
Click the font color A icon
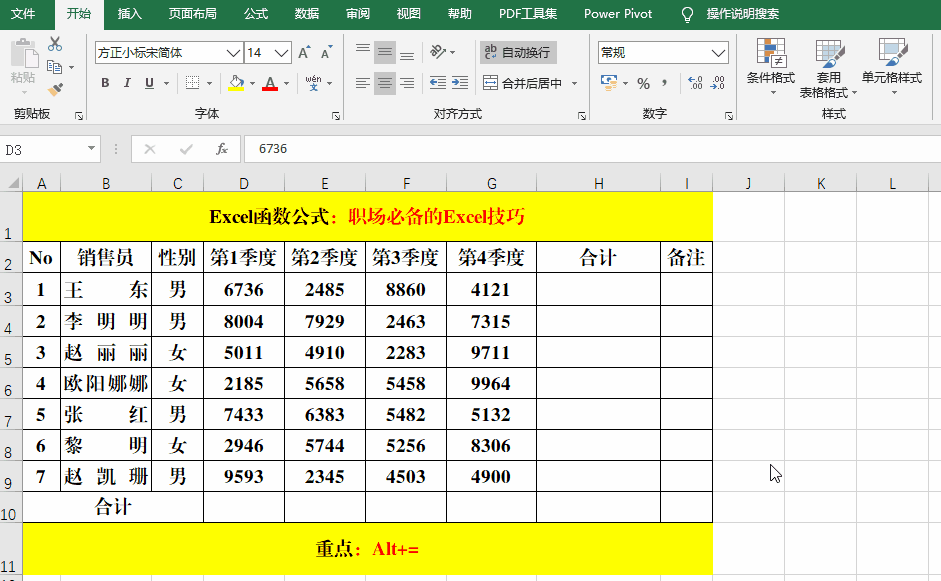click(x=271, y=83)
